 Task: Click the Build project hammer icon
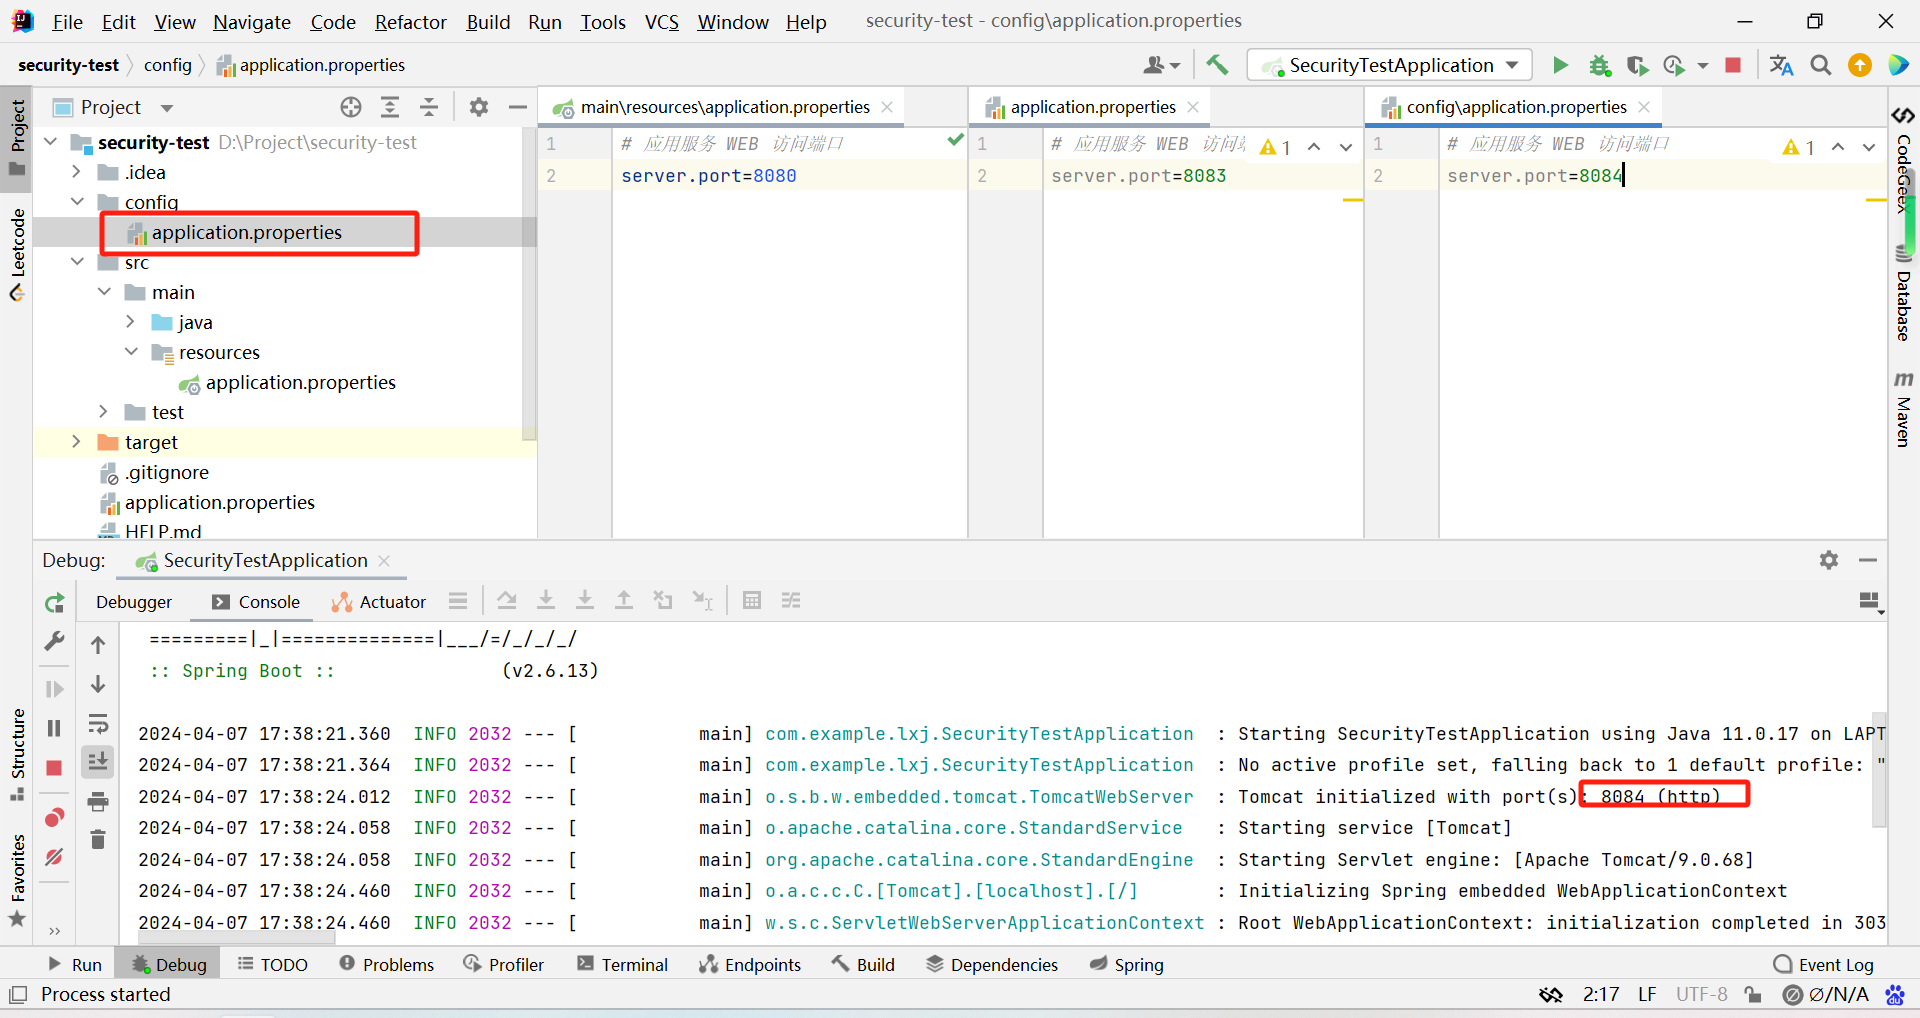tap(1217, 65)
